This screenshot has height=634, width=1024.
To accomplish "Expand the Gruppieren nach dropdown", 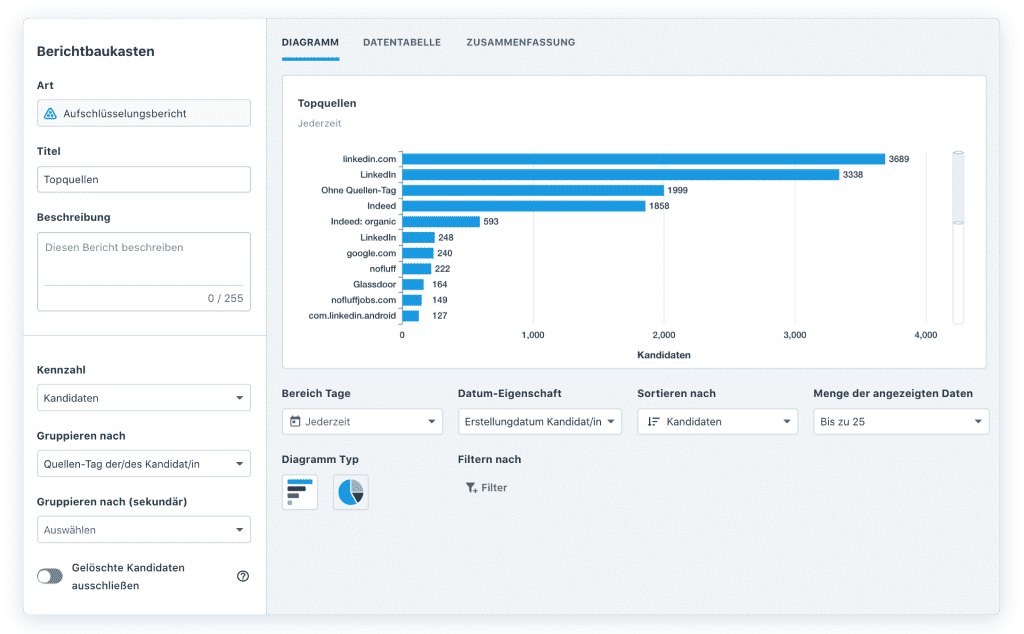I will pos(143,464).
